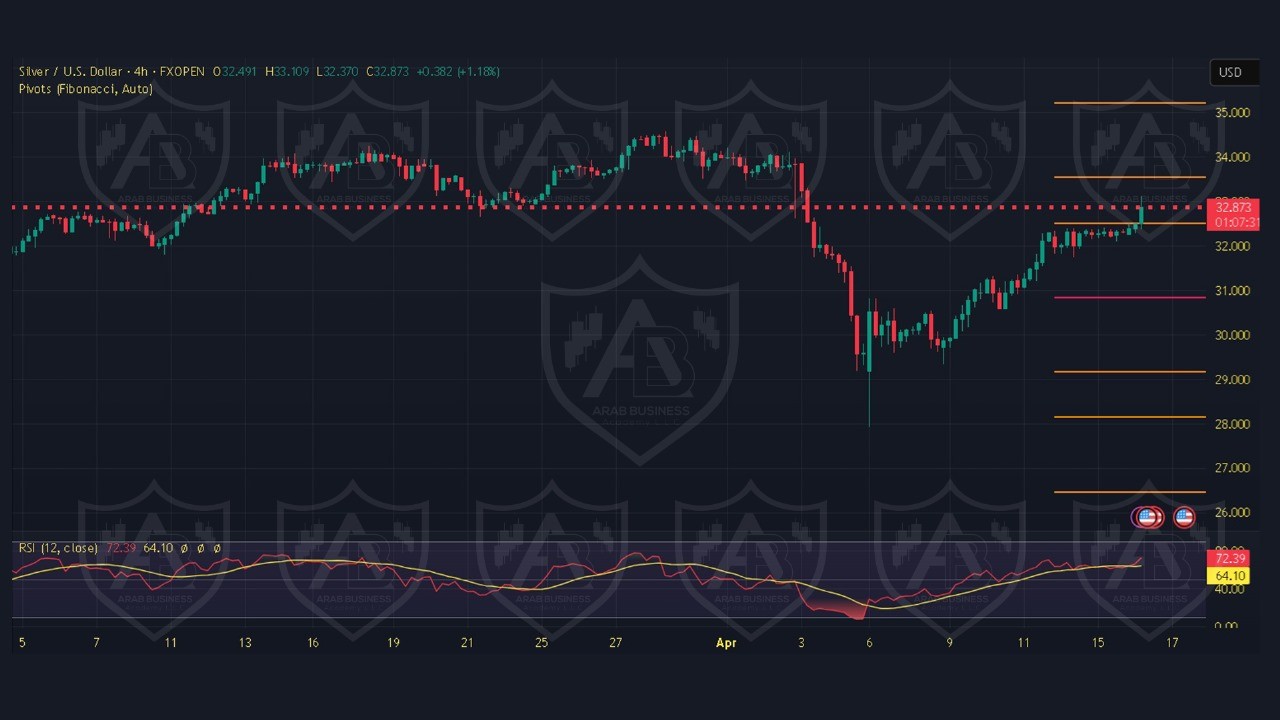Click the 34.000 price axis label

click(1232, 157)
